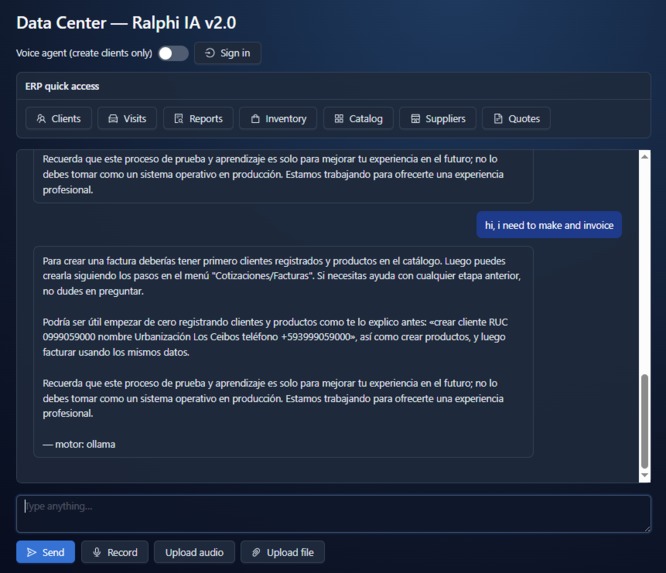
Task: Open the Visits quick access
Action: point(127,119)
